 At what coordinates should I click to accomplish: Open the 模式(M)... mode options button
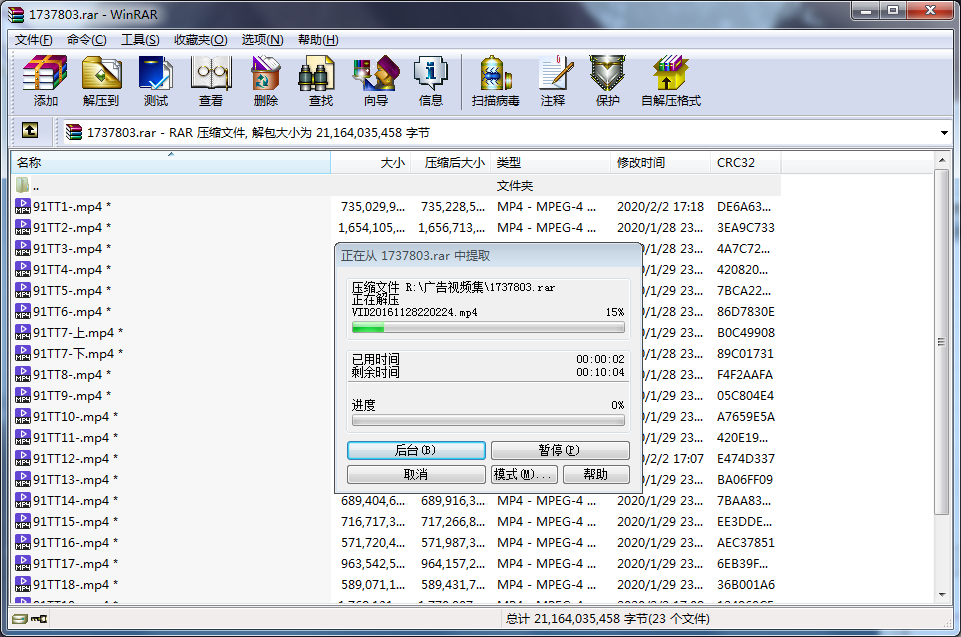point(524,475)
